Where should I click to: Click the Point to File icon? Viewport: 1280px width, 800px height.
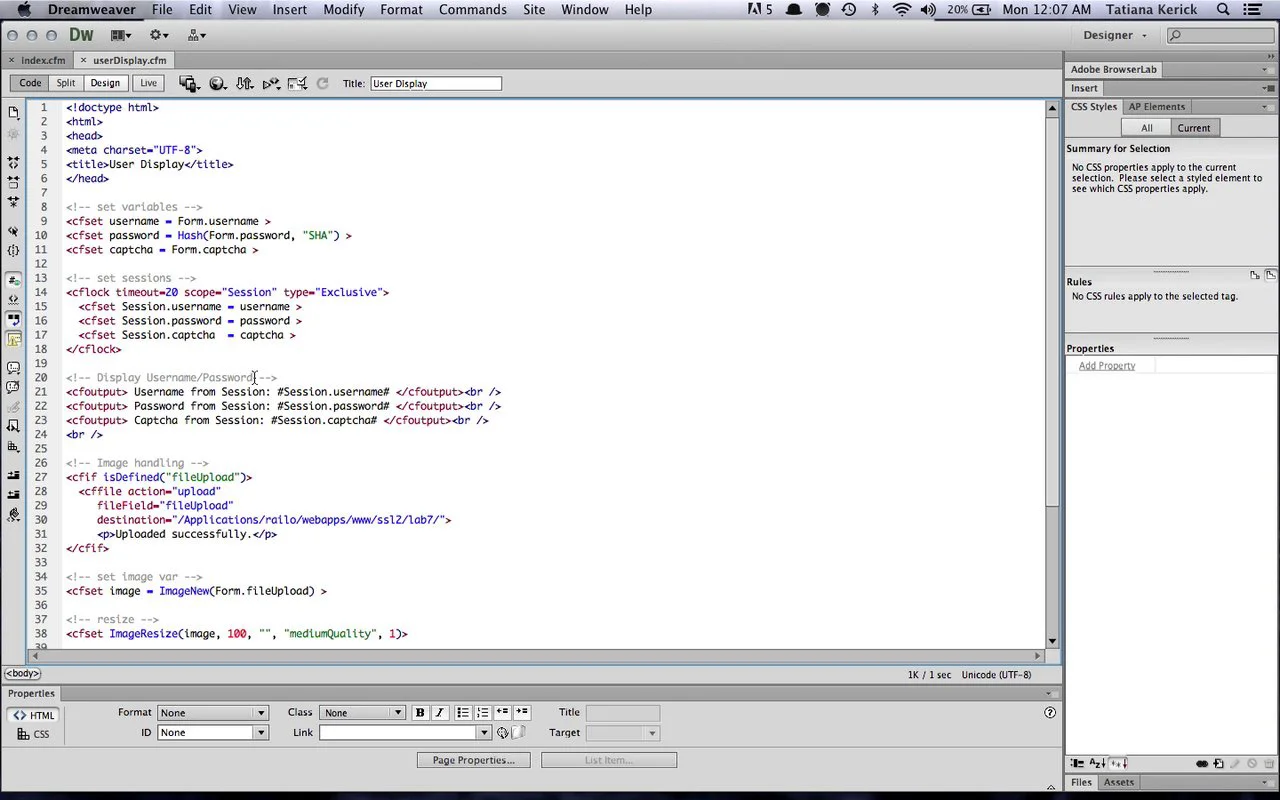pos(503,733)
